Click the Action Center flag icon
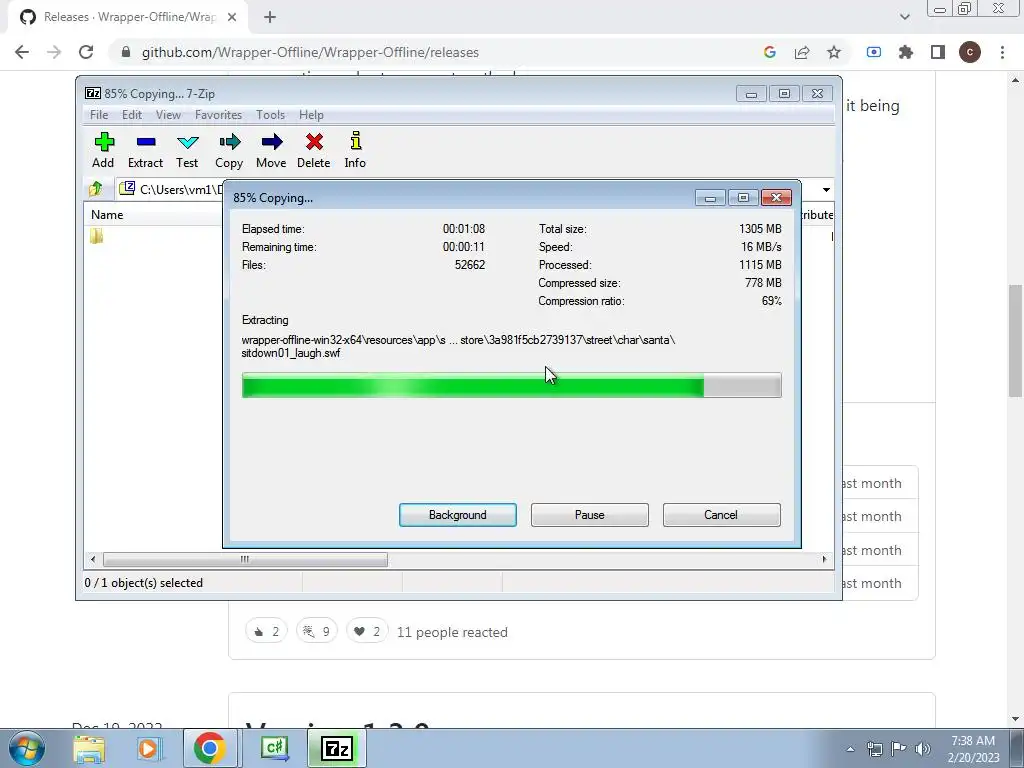Screen dimensions: 1024x768 point(899,749)
